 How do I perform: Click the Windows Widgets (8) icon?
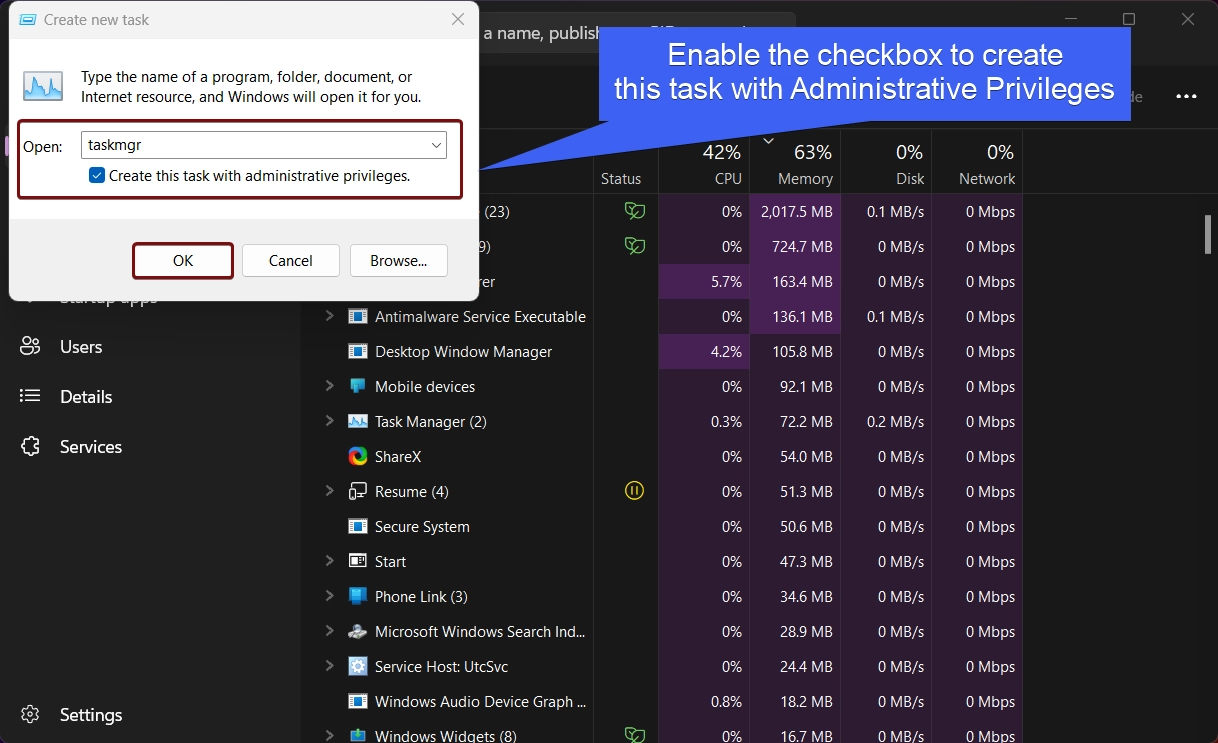(358, 736)
